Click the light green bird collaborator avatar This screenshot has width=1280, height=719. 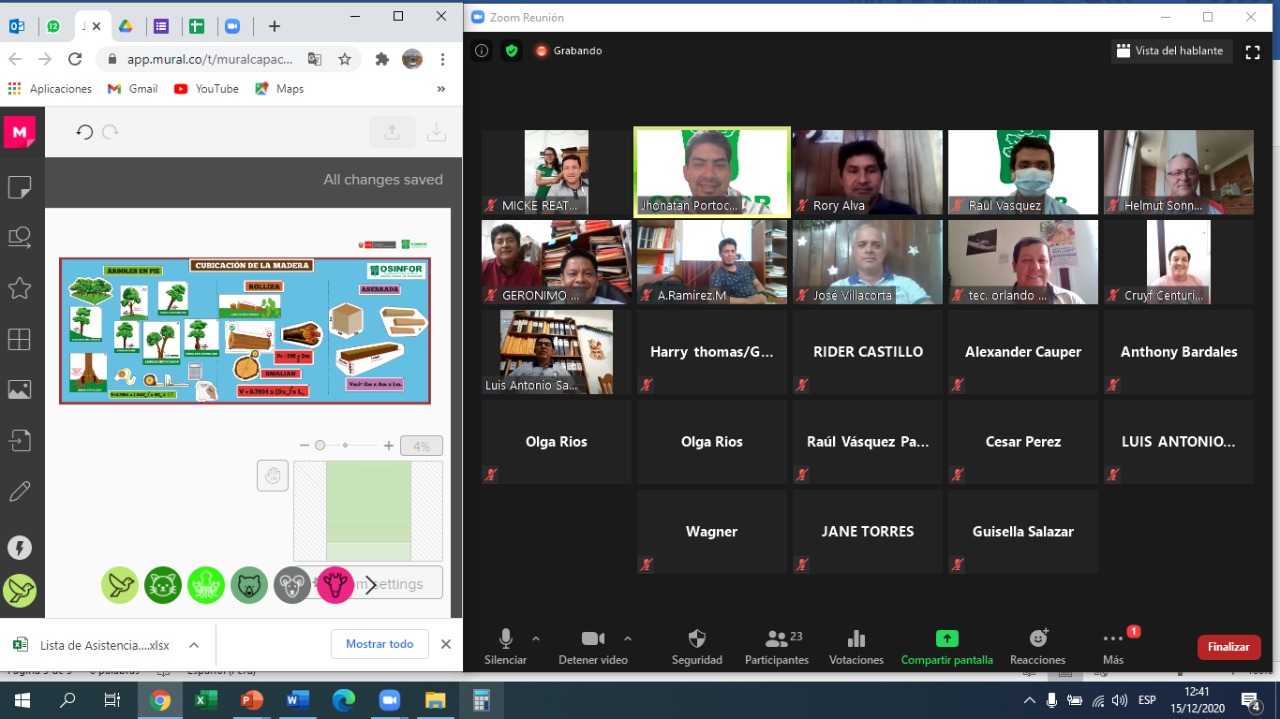click(120, 585)
